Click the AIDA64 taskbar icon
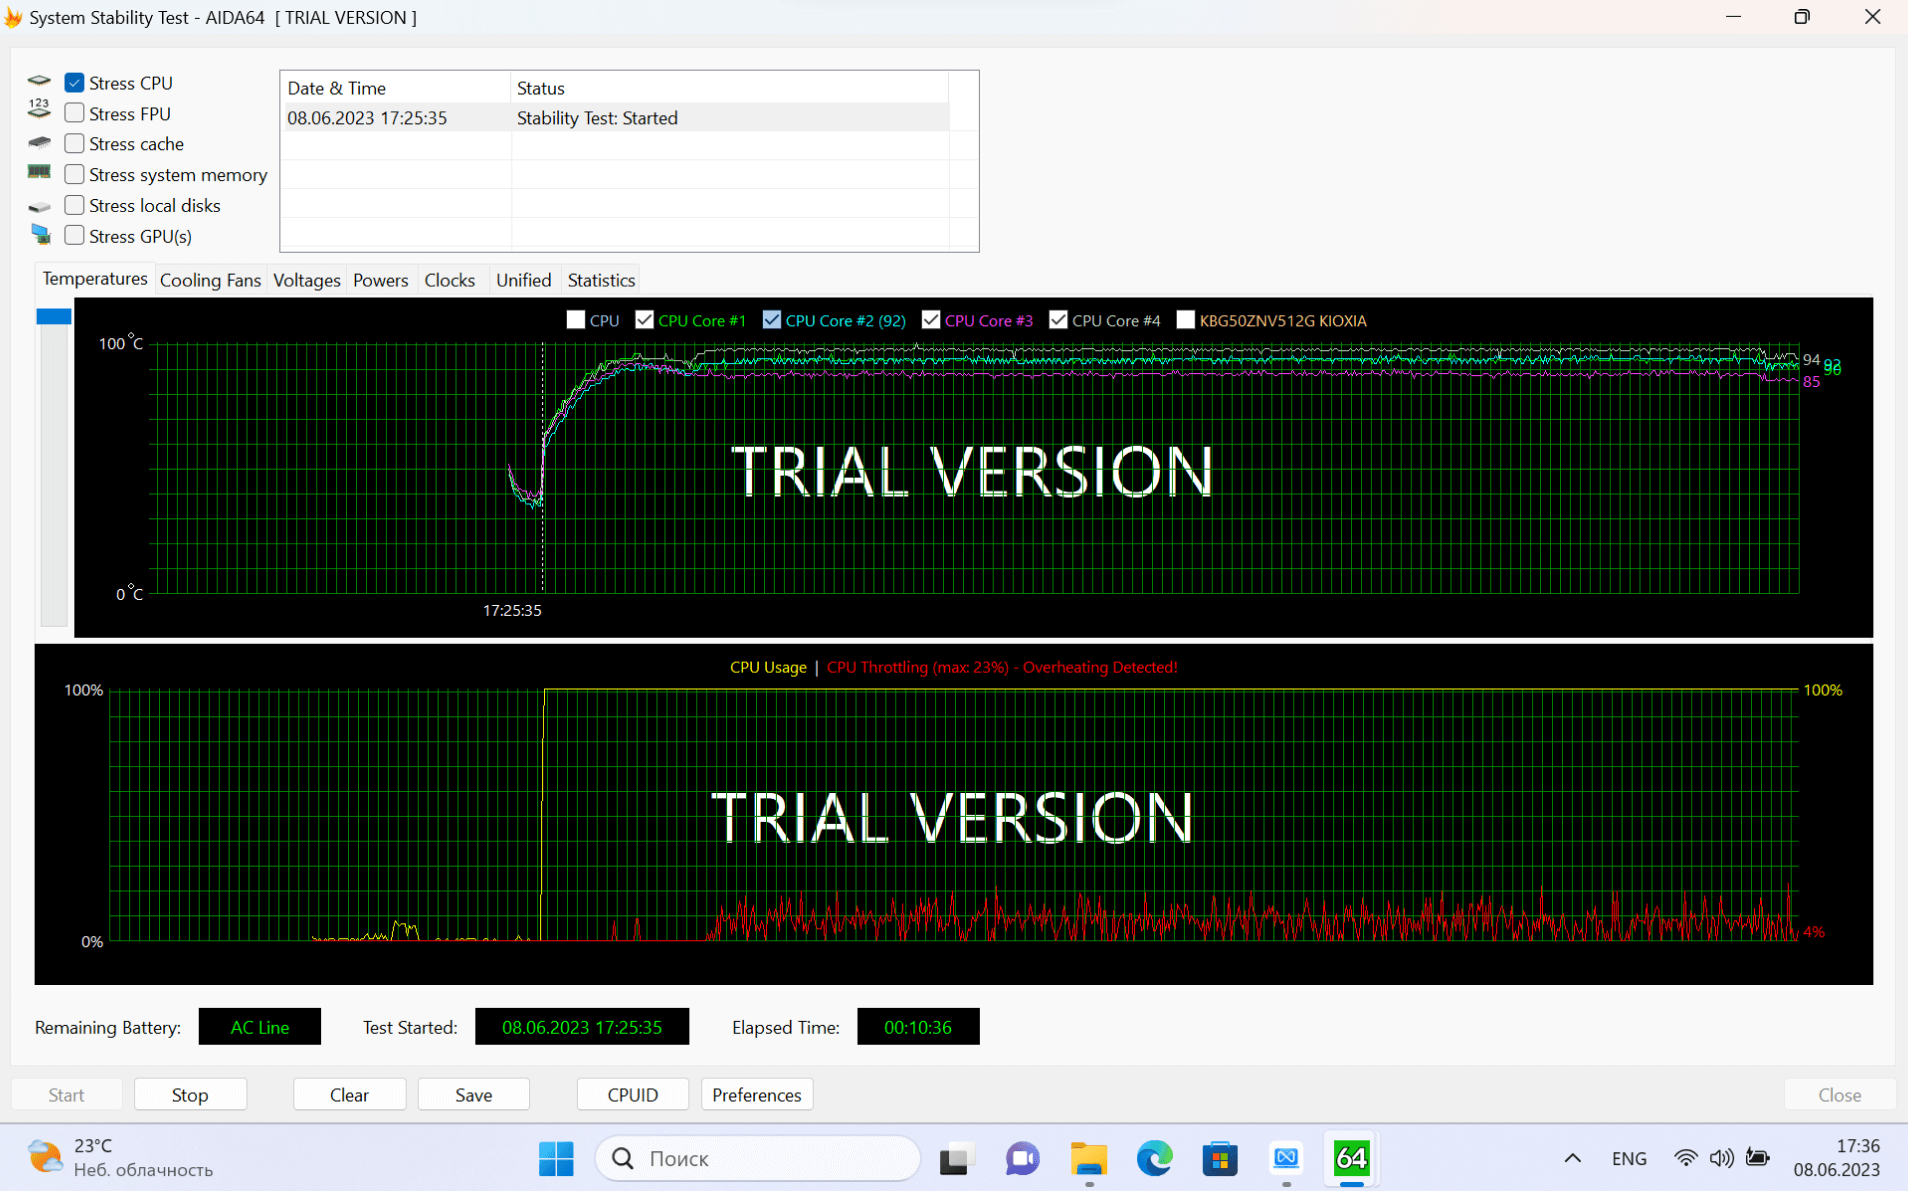 click(x=1351, y=1158)
